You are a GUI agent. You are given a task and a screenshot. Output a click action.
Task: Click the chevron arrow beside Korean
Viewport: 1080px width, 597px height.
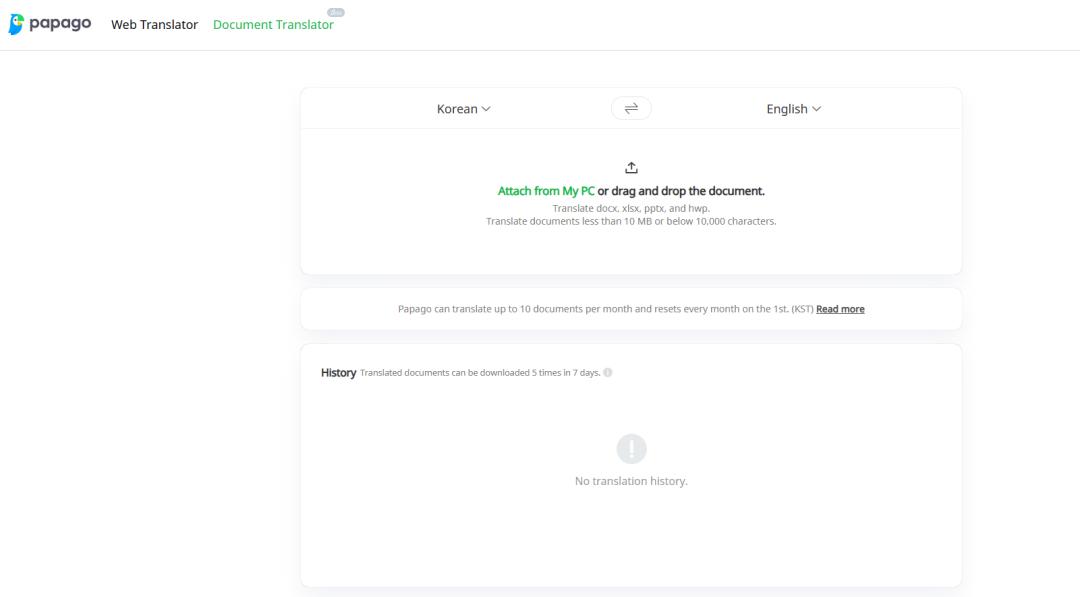487,109
